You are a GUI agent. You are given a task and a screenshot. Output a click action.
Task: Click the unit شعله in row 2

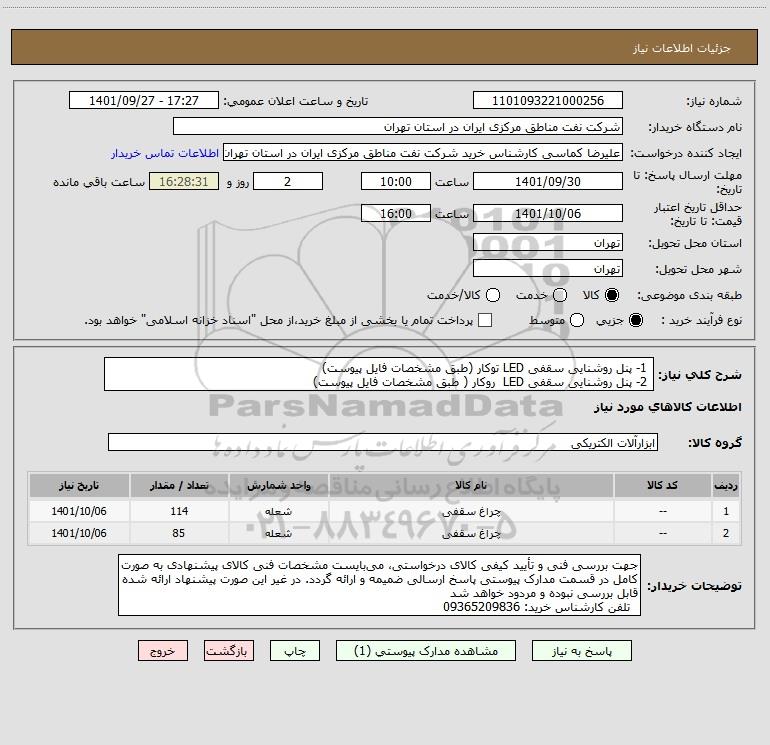278,533
